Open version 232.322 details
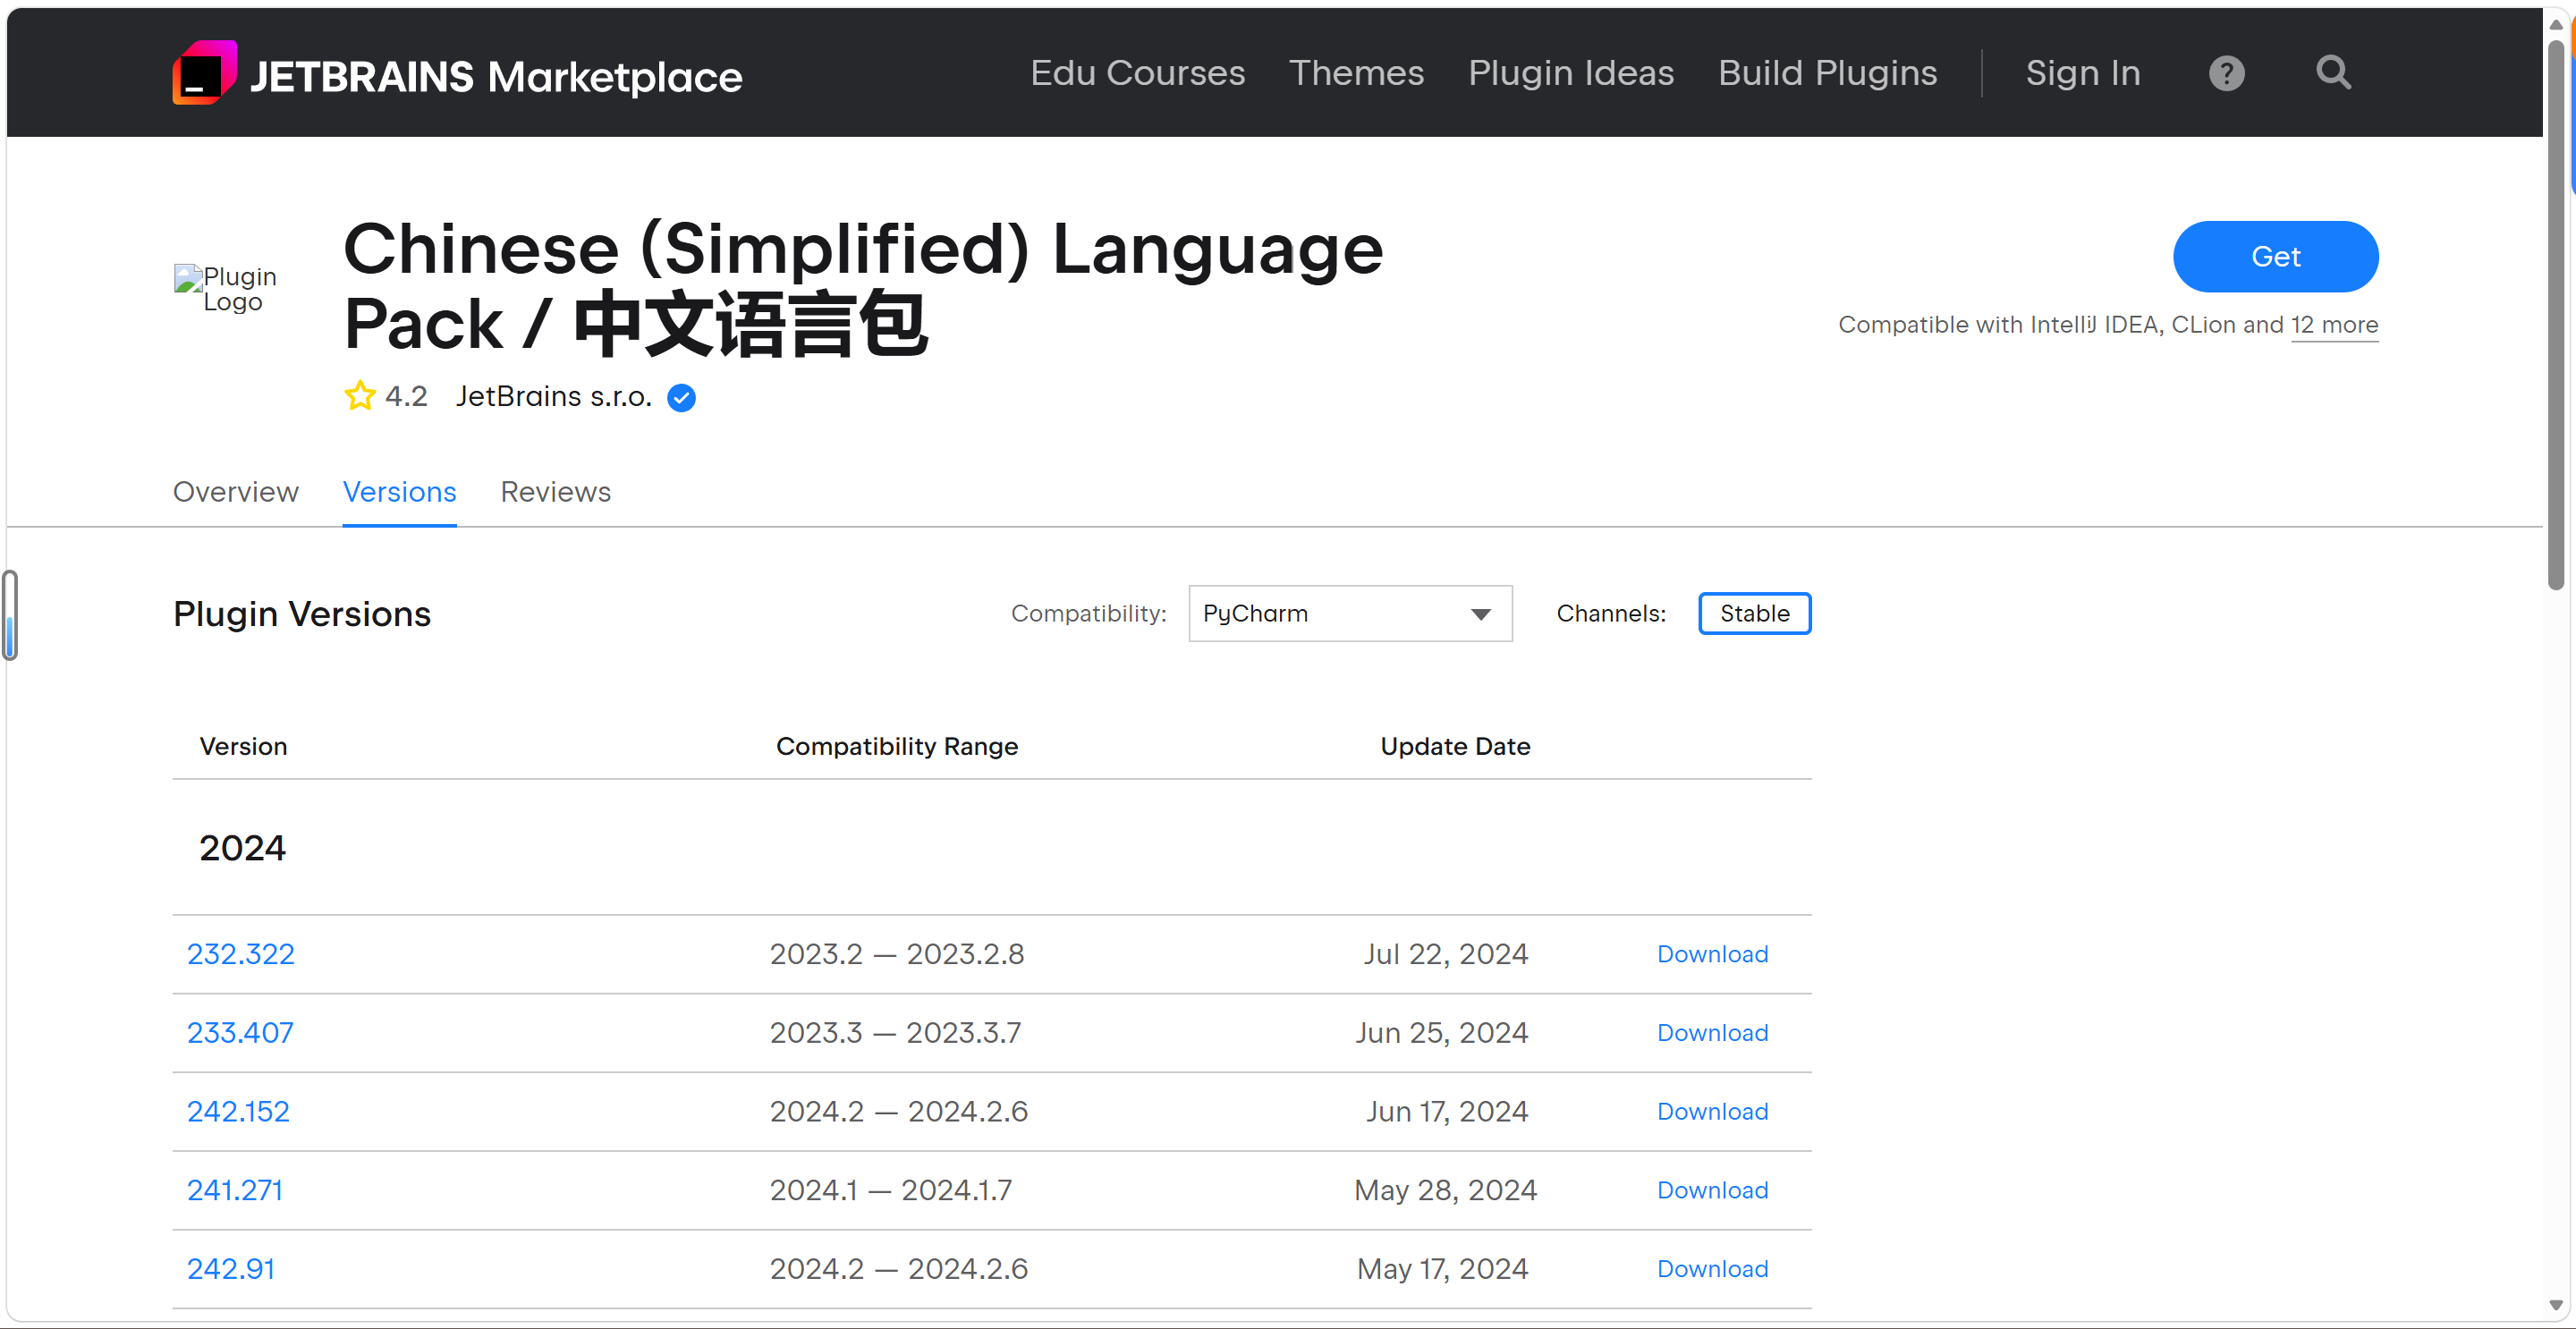Image resolution: width=2576 pixels, height=1329 pixels. click(241, 954)
